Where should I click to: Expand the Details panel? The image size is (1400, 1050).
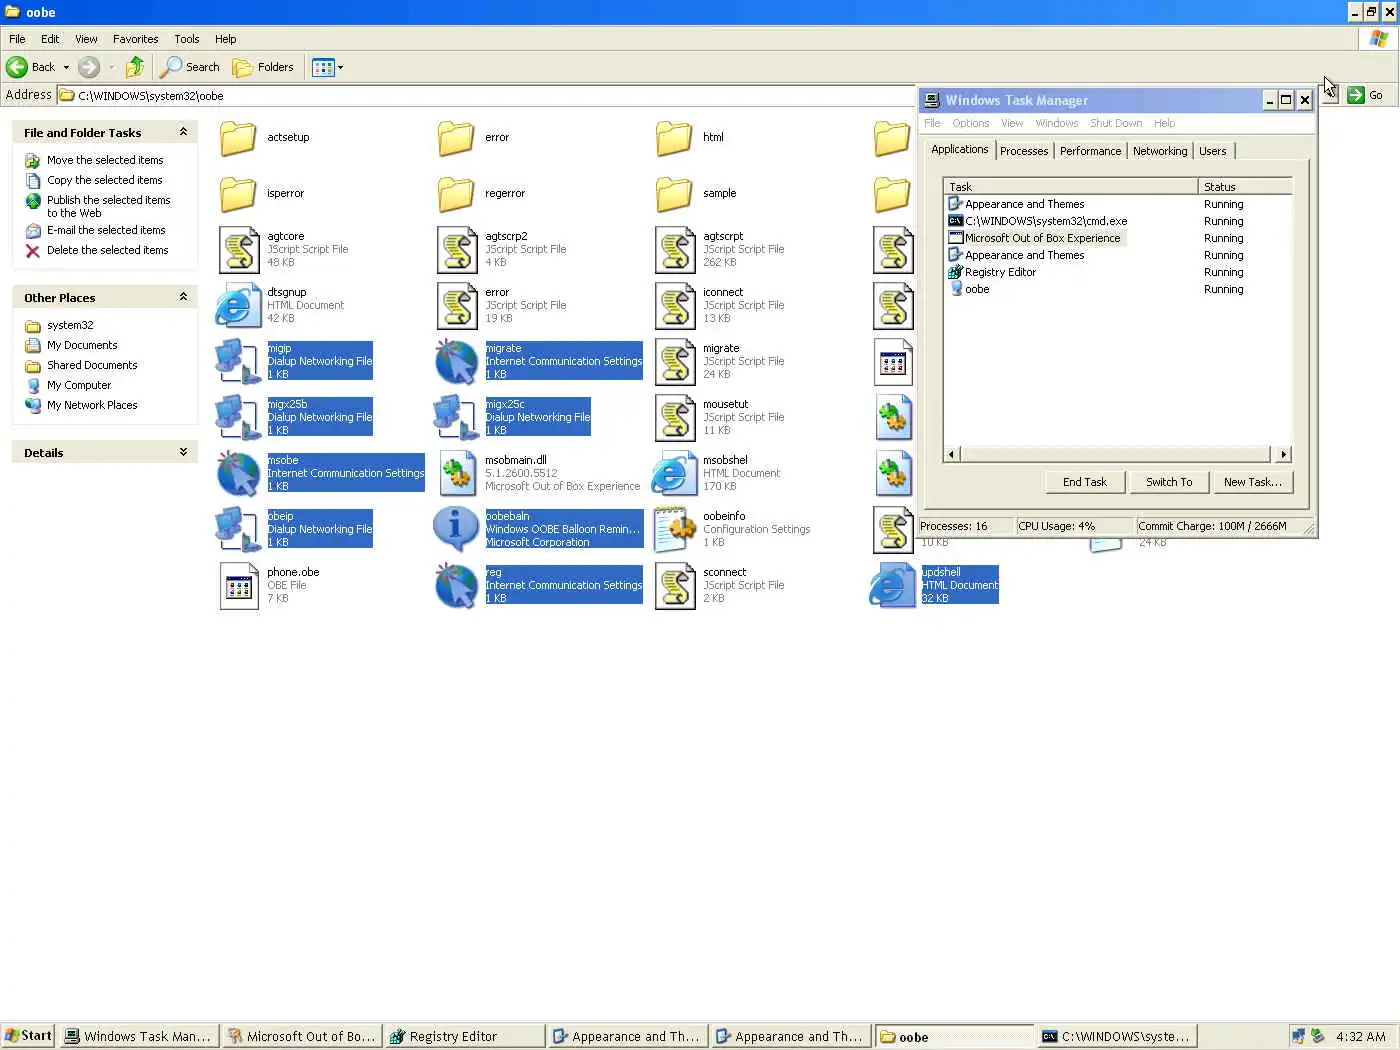[183, 452]
